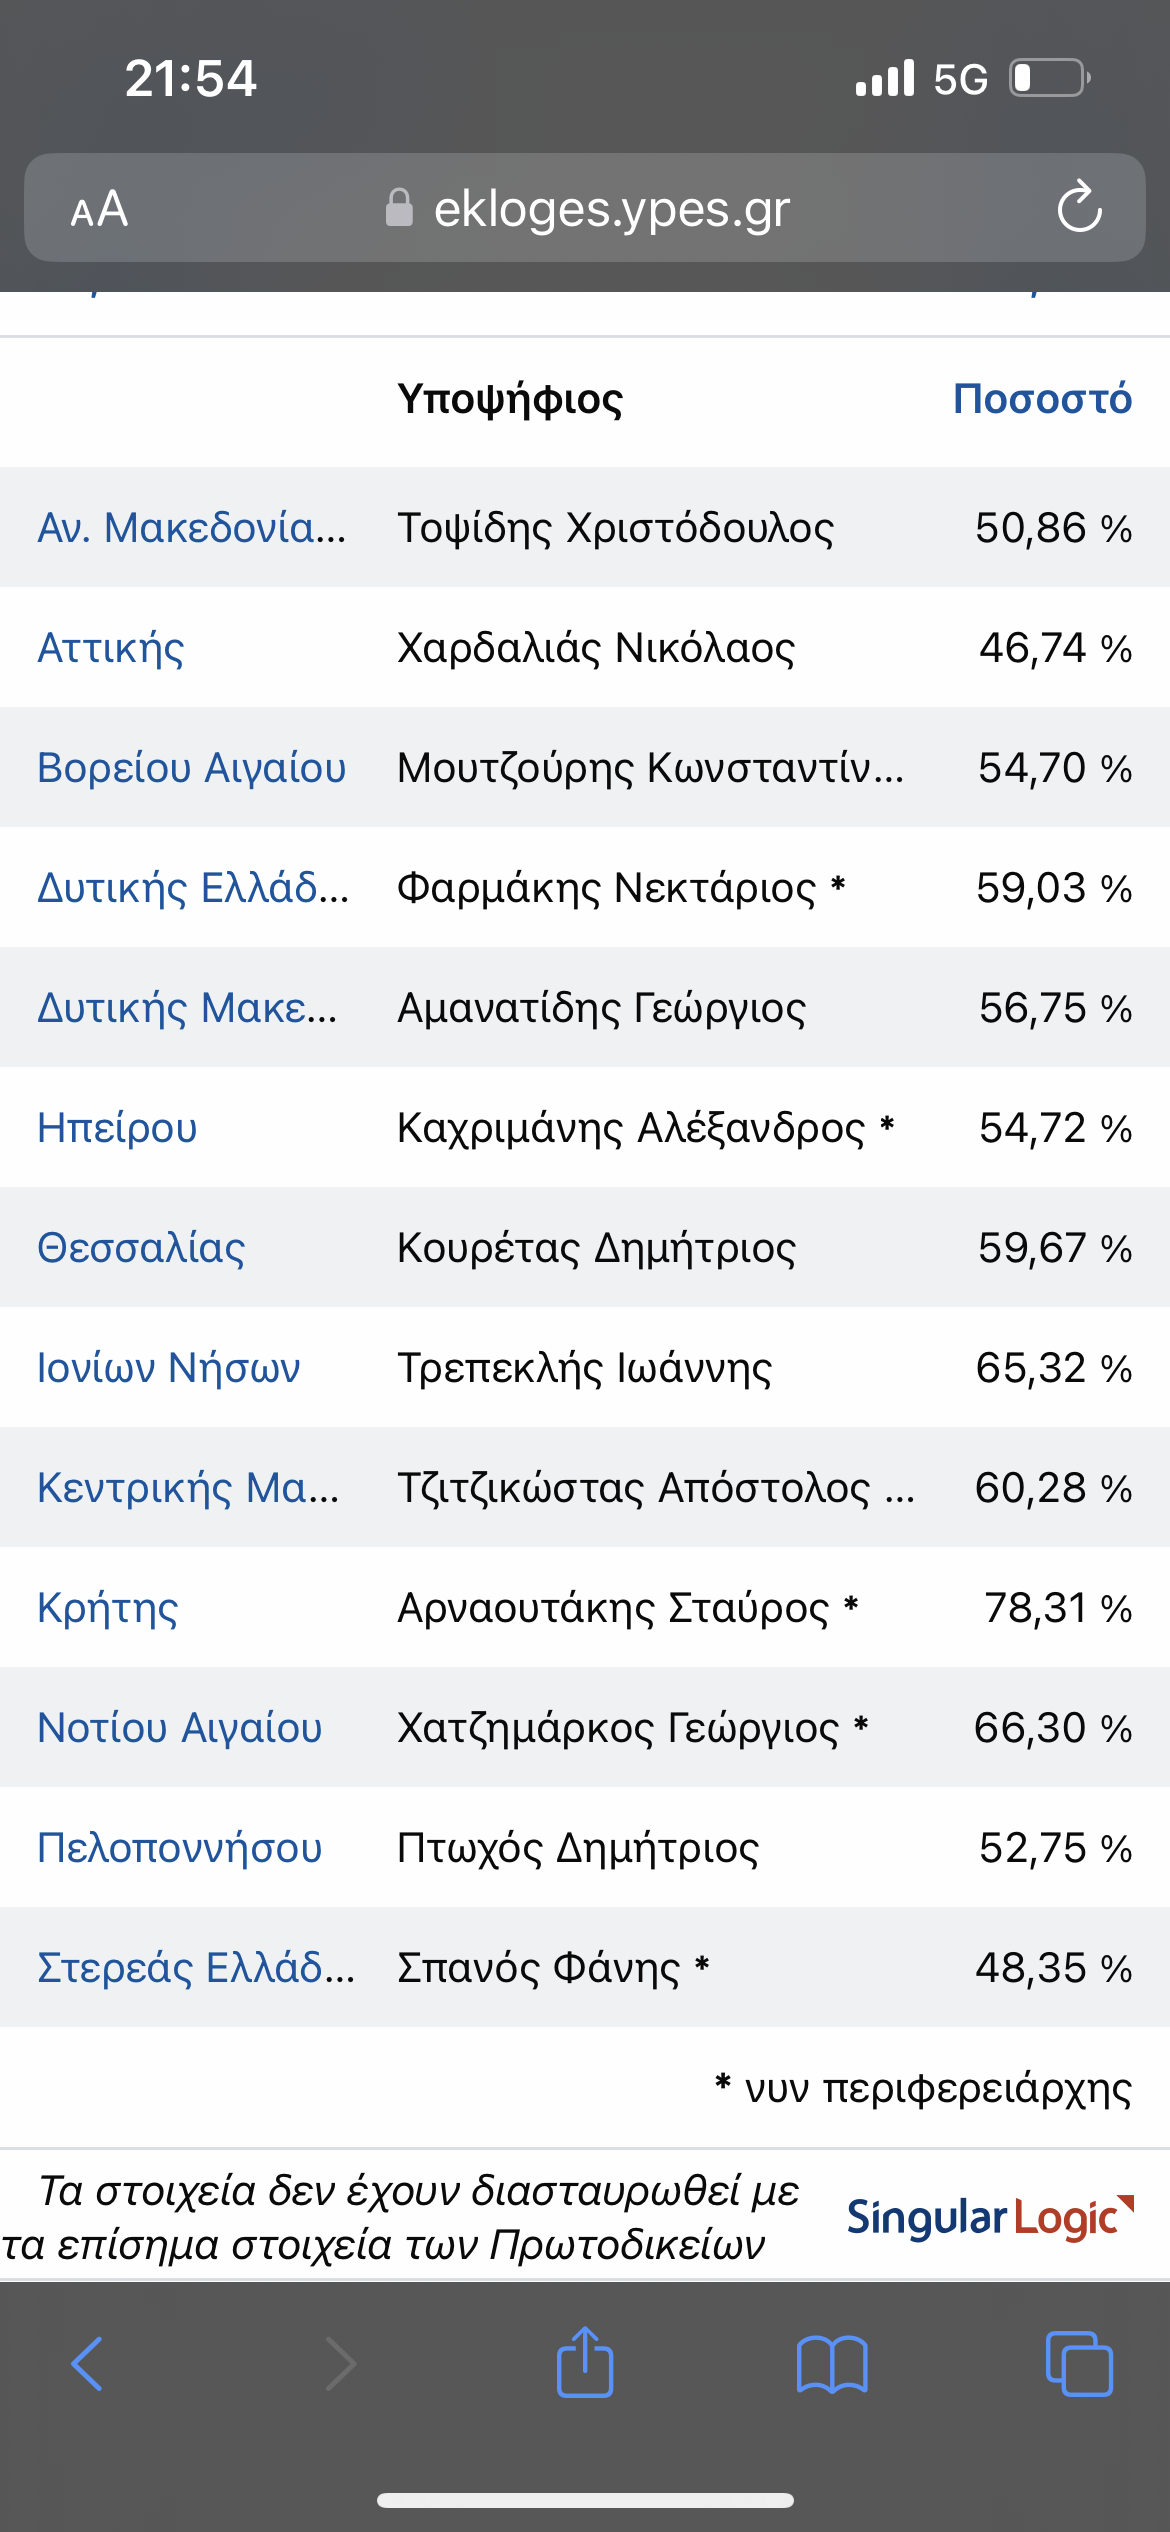This screenshot has width=1170, height=2532.
Task: Click the Υποψήφιος column header
Action: point(510,399)
